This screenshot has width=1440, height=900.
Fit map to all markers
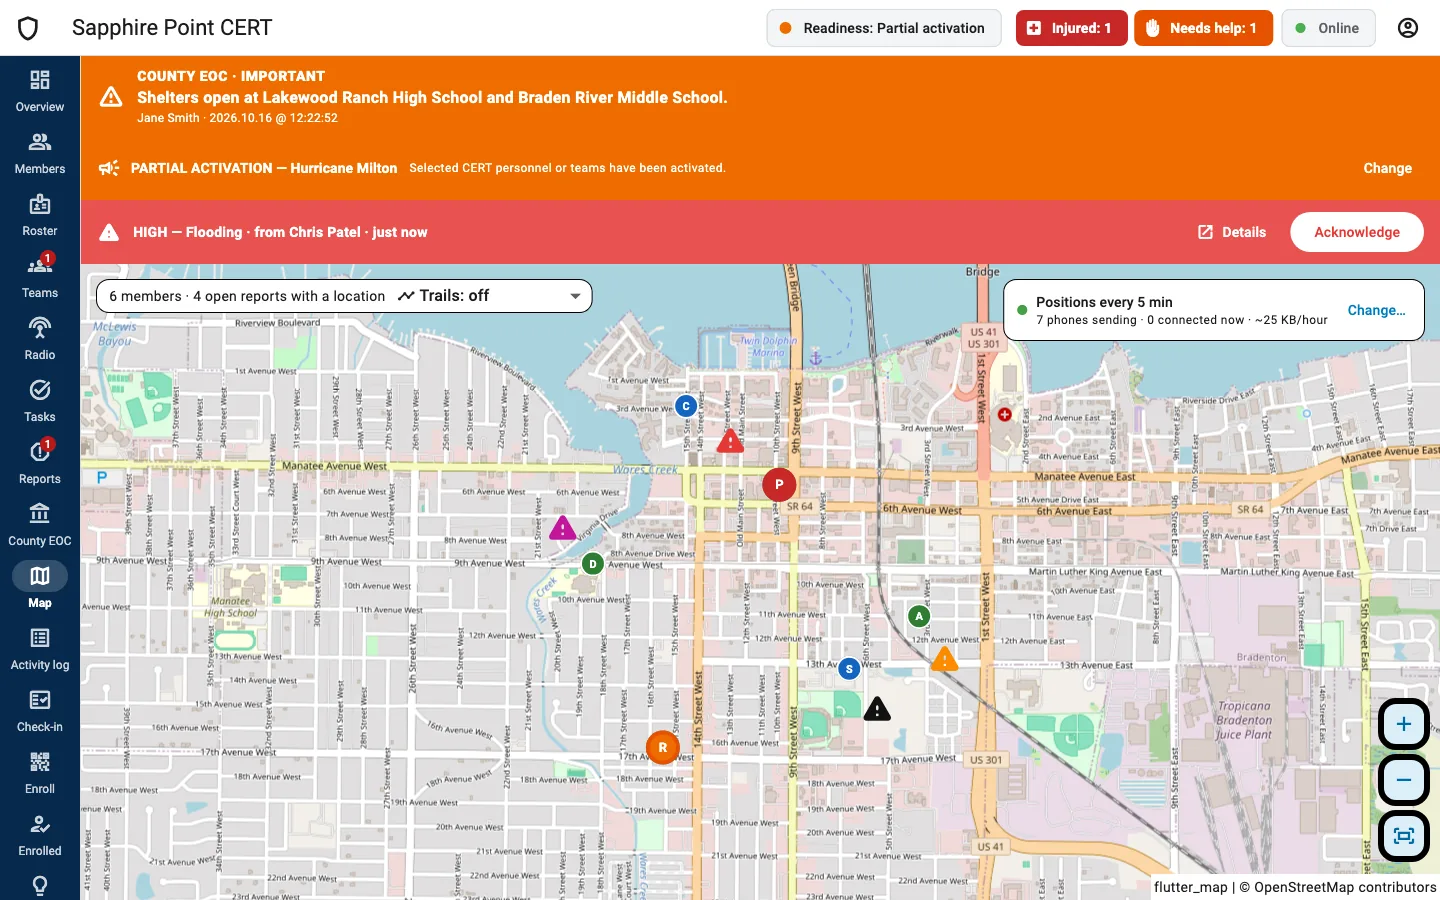click(x=1404, y=836)
